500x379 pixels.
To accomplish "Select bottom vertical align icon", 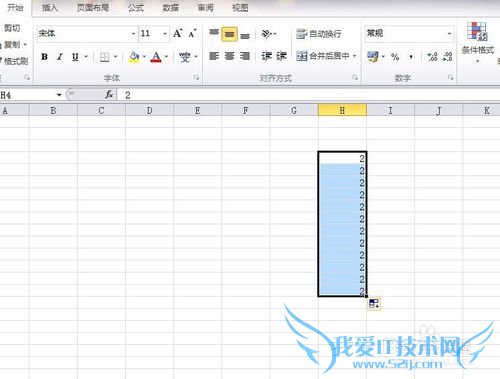I will tap(245, 35).
